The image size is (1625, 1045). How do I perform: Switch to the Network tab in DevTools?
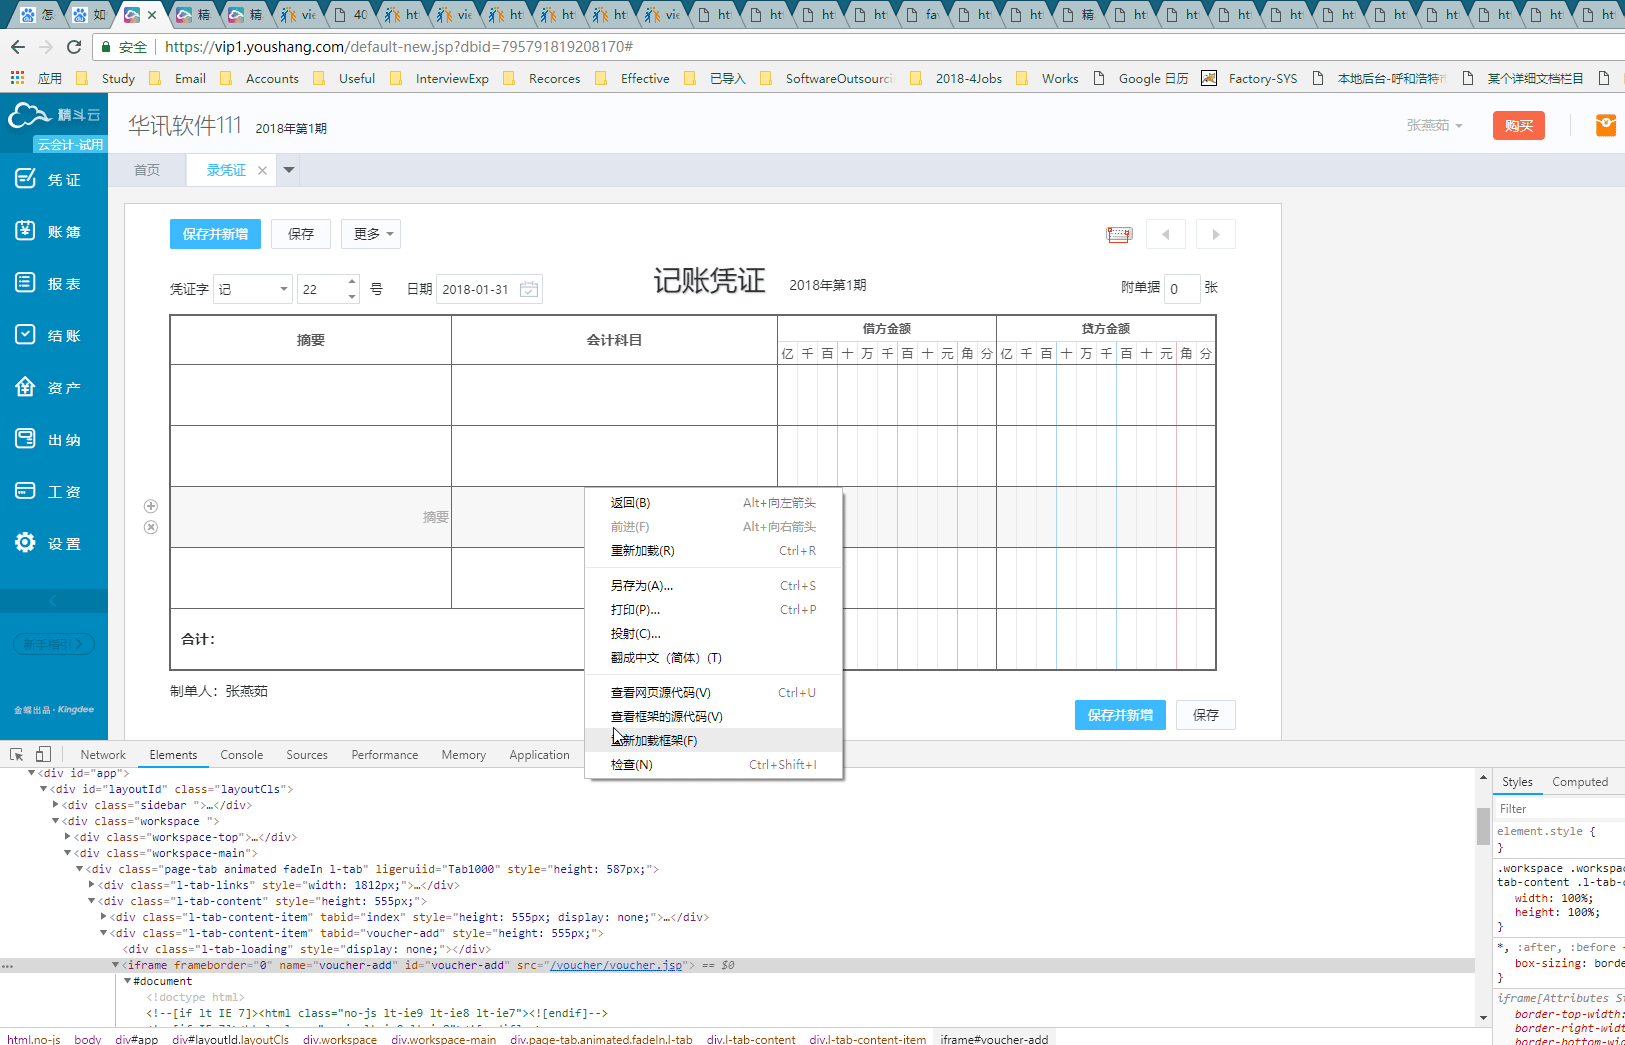pos(103,755)
